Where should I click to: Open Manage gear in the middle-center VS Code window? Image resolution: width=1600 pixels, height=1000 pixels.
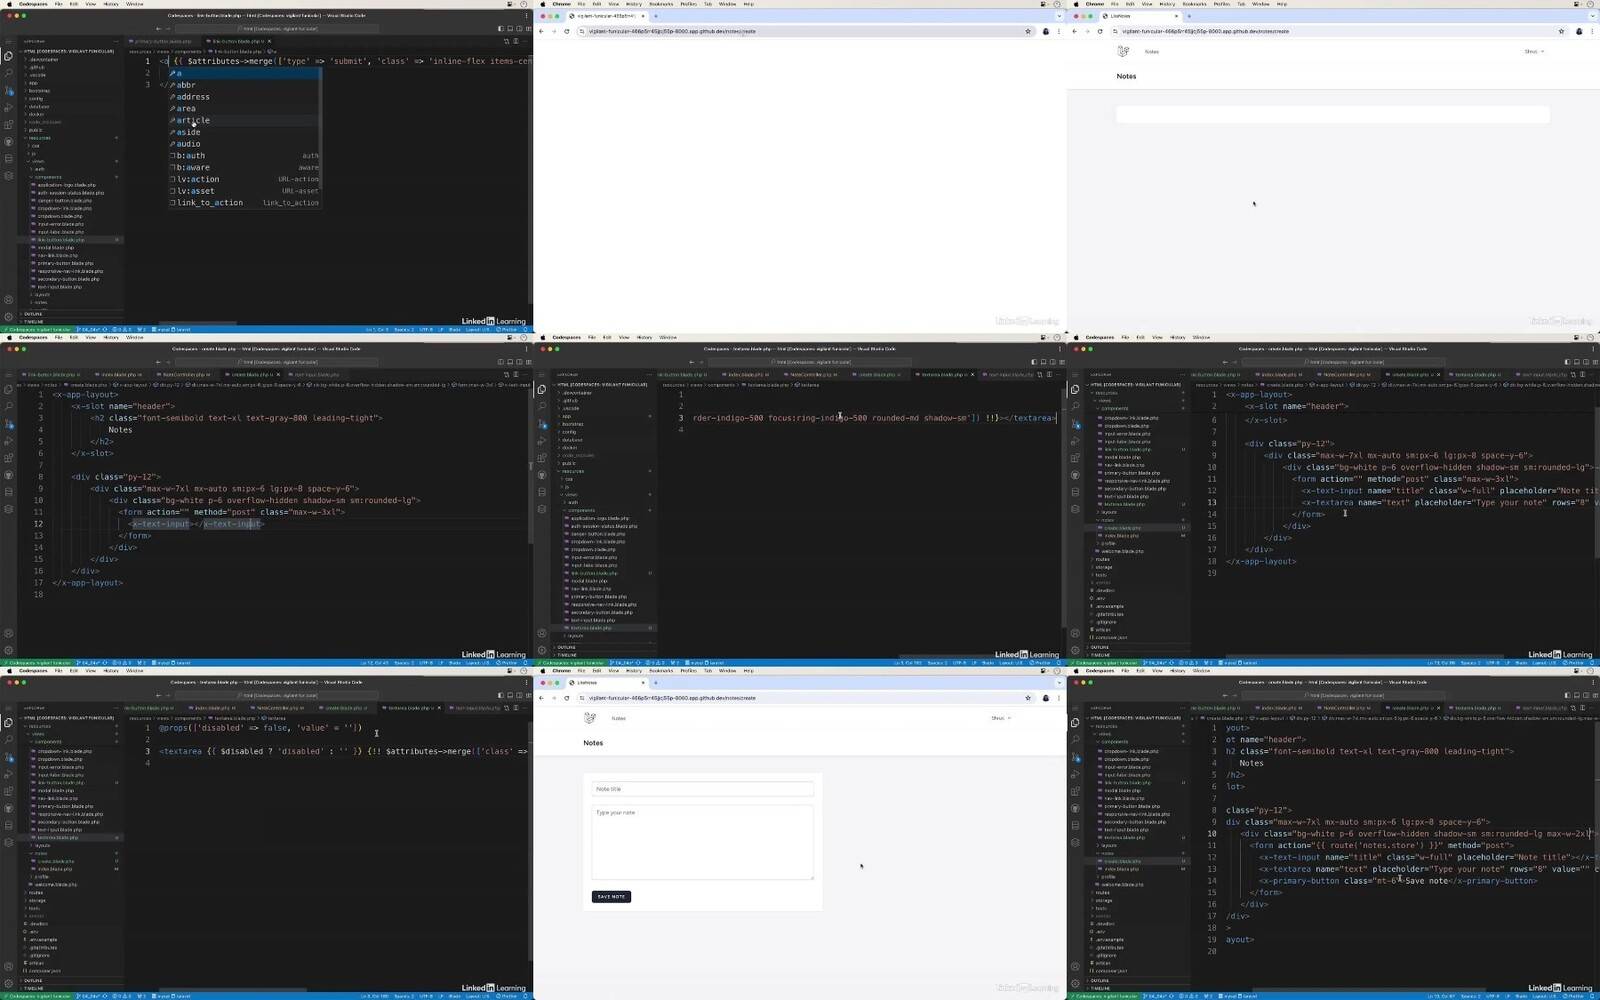pos(541,650)
